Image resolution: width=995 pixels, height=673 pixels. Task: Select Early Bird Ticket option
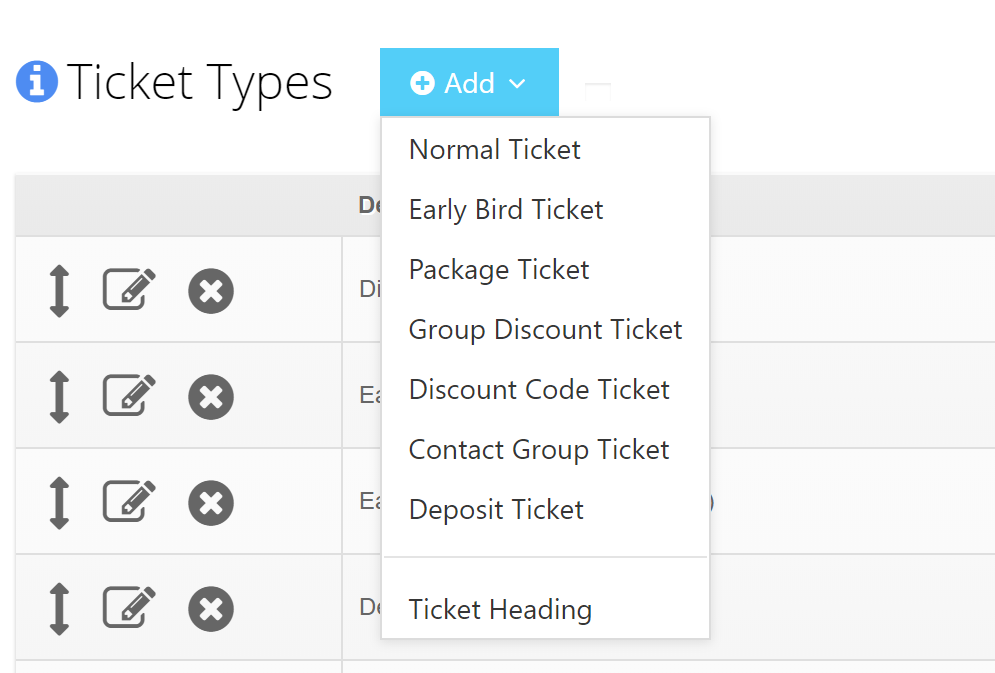(x=506, y=210)
